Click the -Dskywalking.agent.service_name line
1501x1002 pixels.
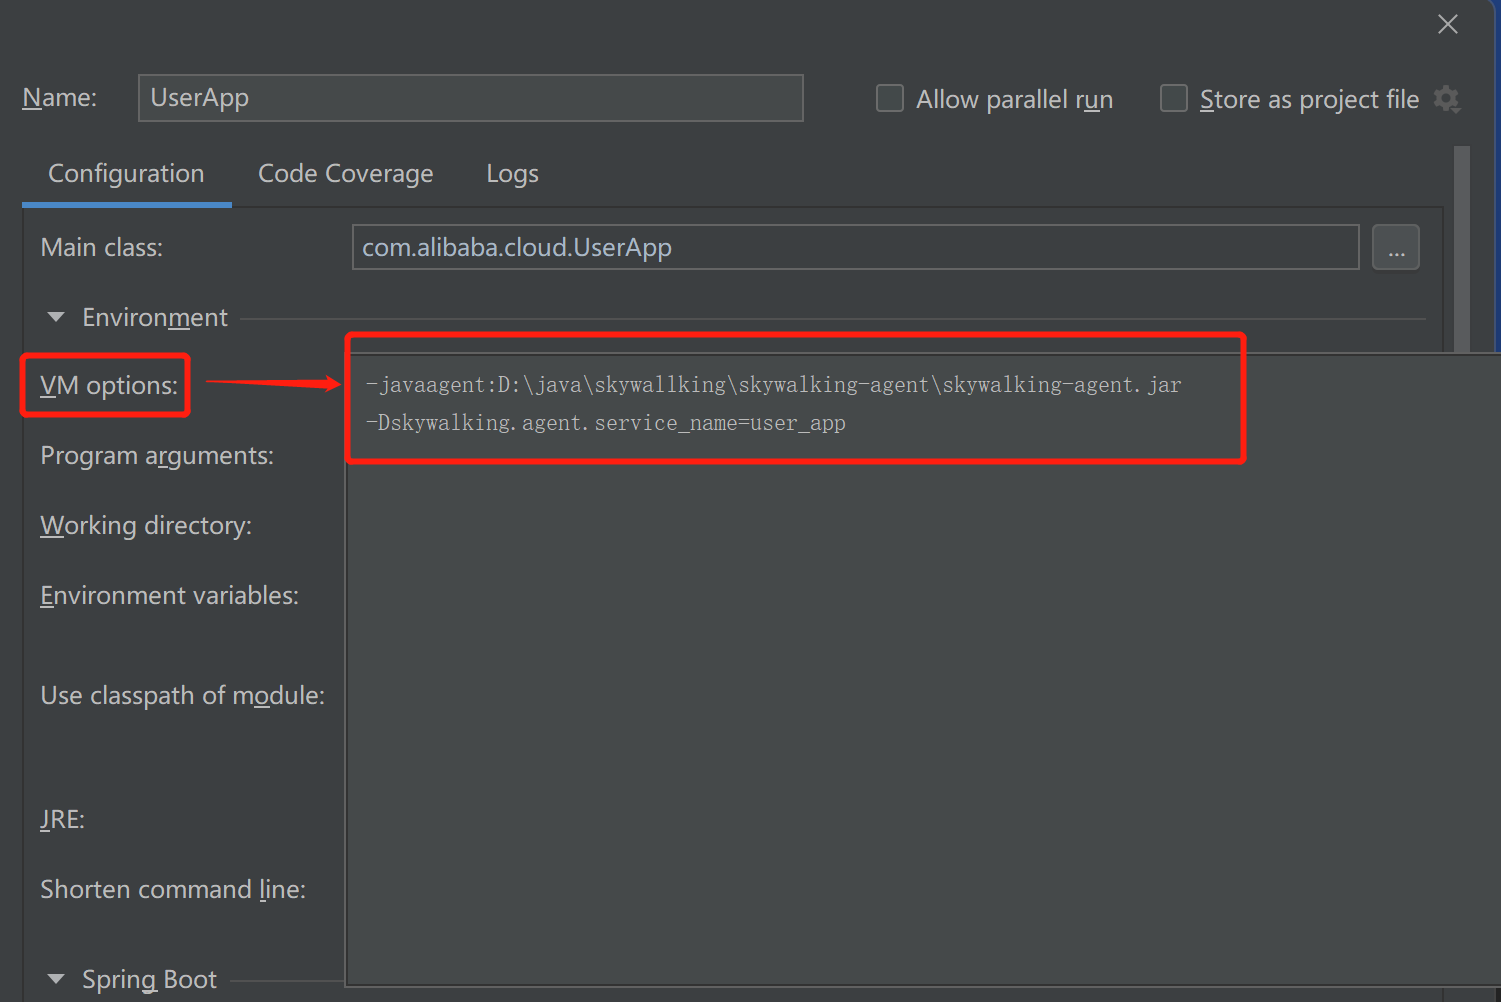point(605,423)
